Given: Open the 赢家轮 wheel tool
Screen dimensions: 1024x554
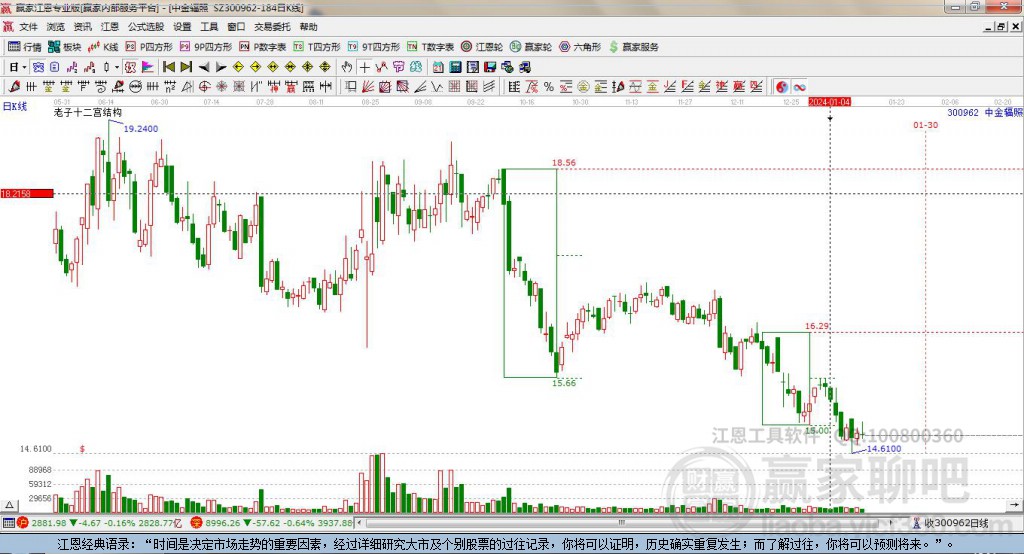Looking at the screenshot, I should tap(531, 47).
